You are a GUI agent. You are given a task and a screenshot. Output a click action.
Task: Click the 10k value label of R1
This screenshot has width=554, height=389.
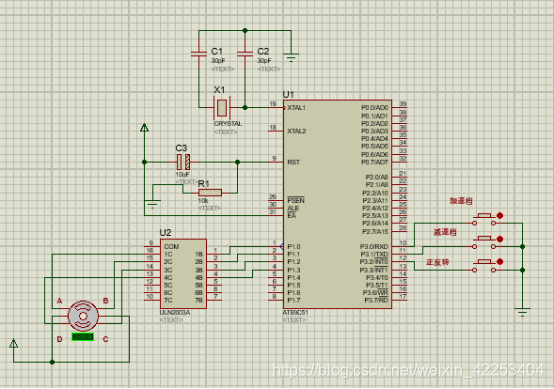pyautogui.click(x=203, y=201)
